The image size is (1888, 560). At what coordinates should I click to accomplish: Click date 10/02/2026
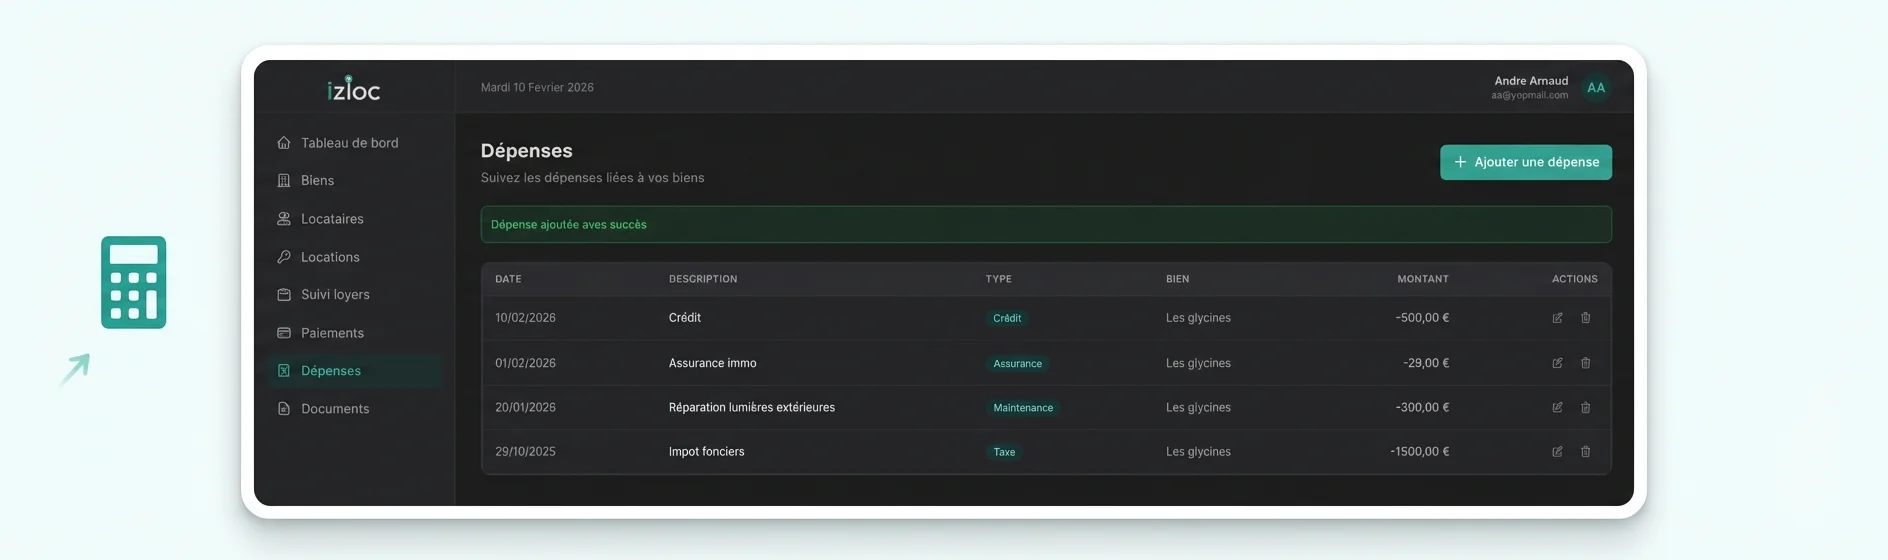click(525, 318)
